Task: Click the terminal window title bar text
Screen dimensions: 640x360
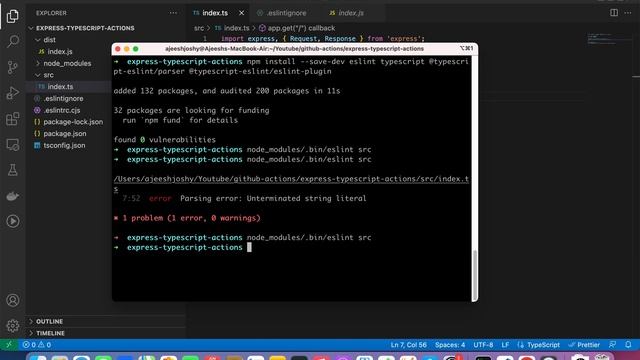Action: (x=294, y=49)
